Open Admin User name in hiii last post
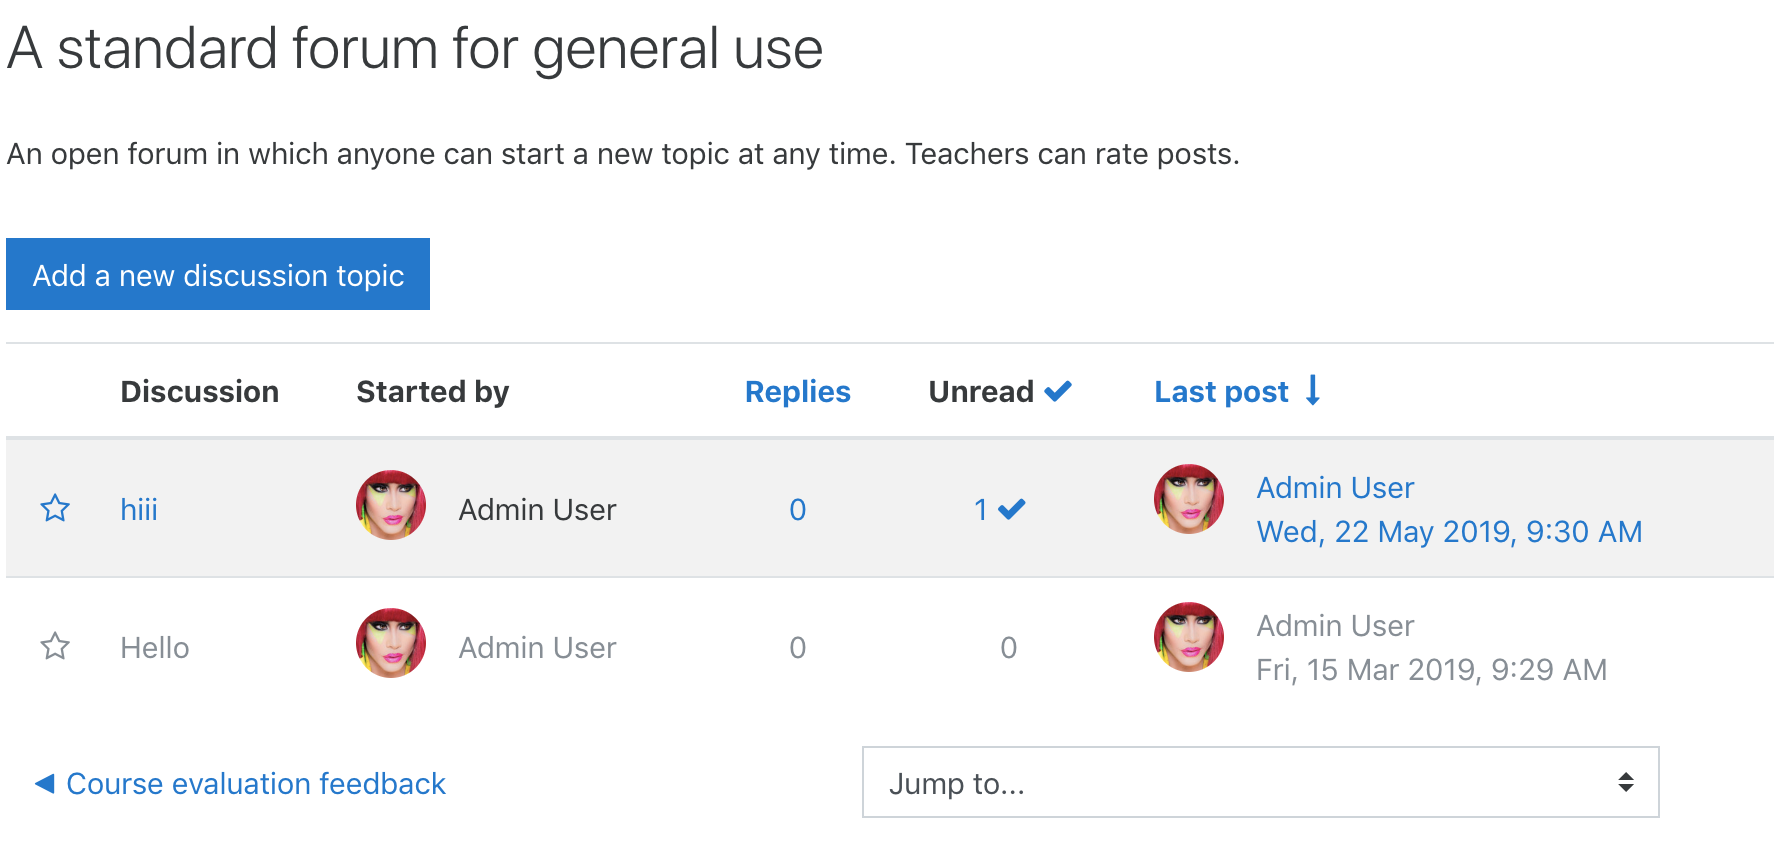The width and height of the screenshot is (1774, 860). tap(1335, 488)
